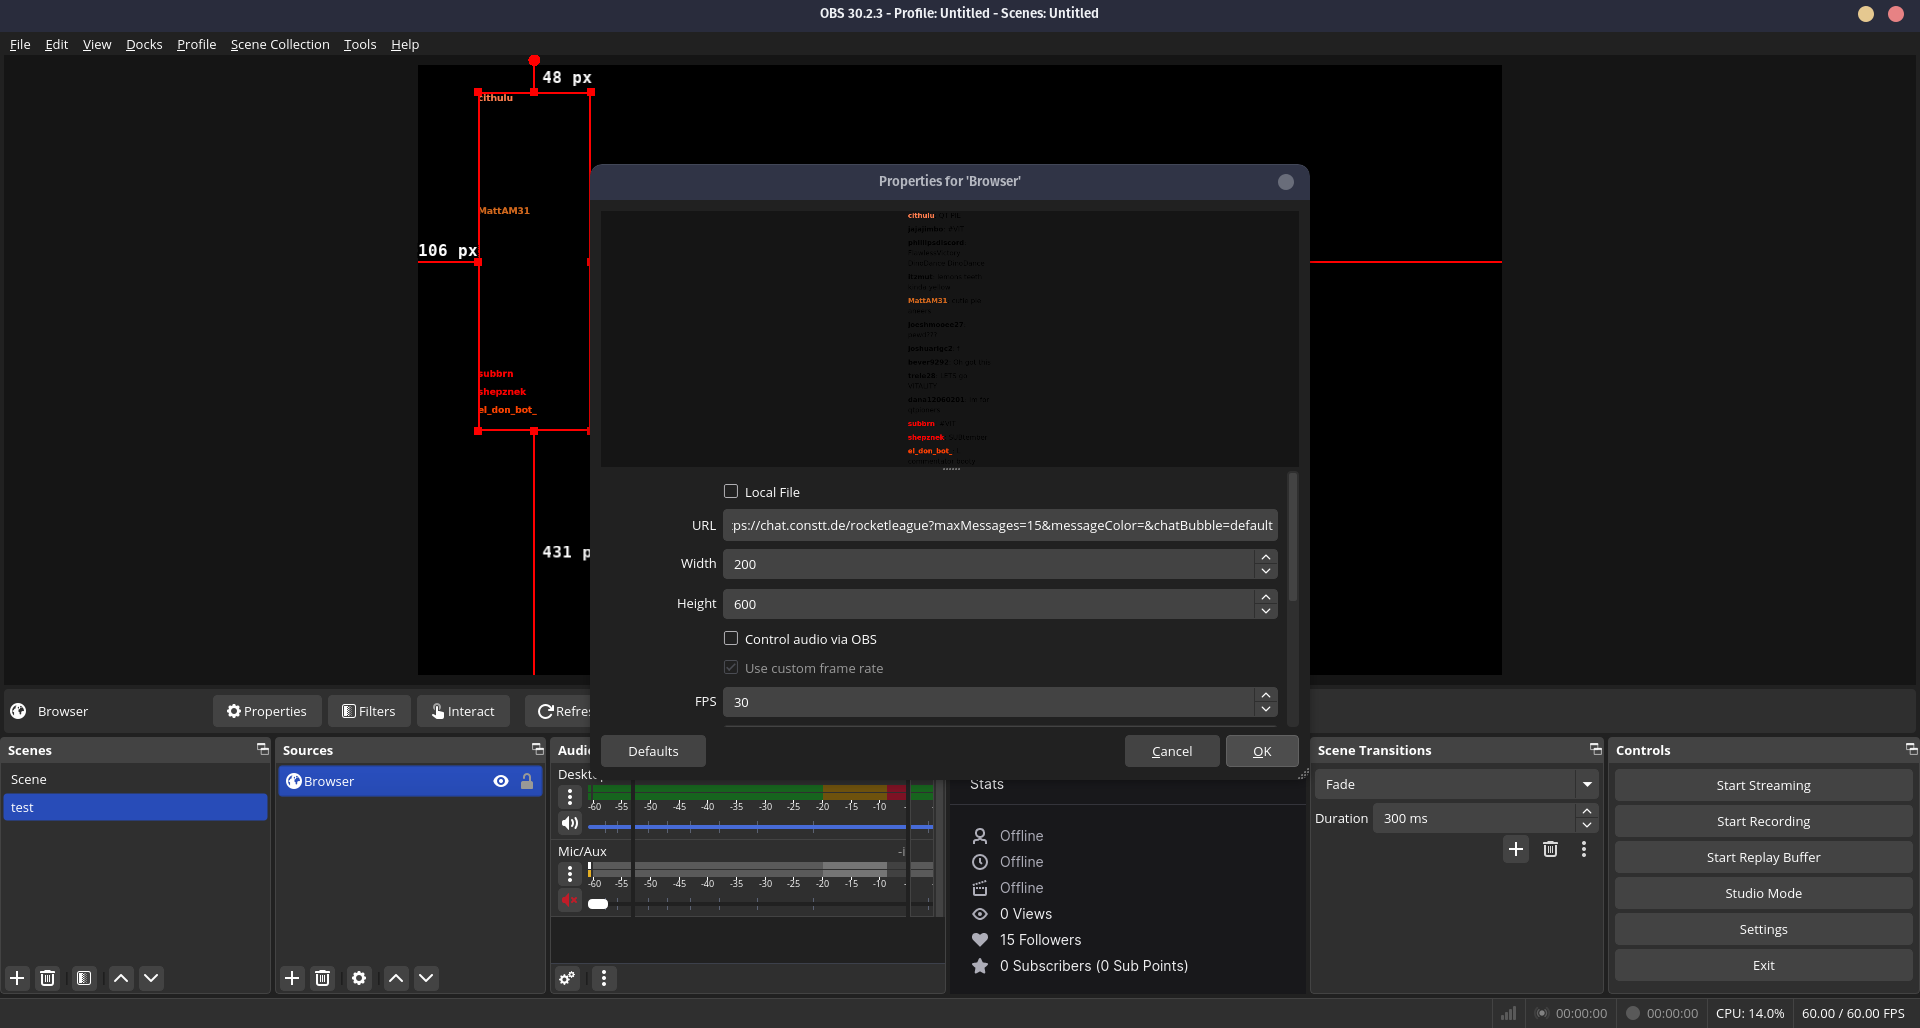This screenshot has width=1920, height=1028.
Task: Open source properties gear icon in Sources
Action: [x=359, y=978]
